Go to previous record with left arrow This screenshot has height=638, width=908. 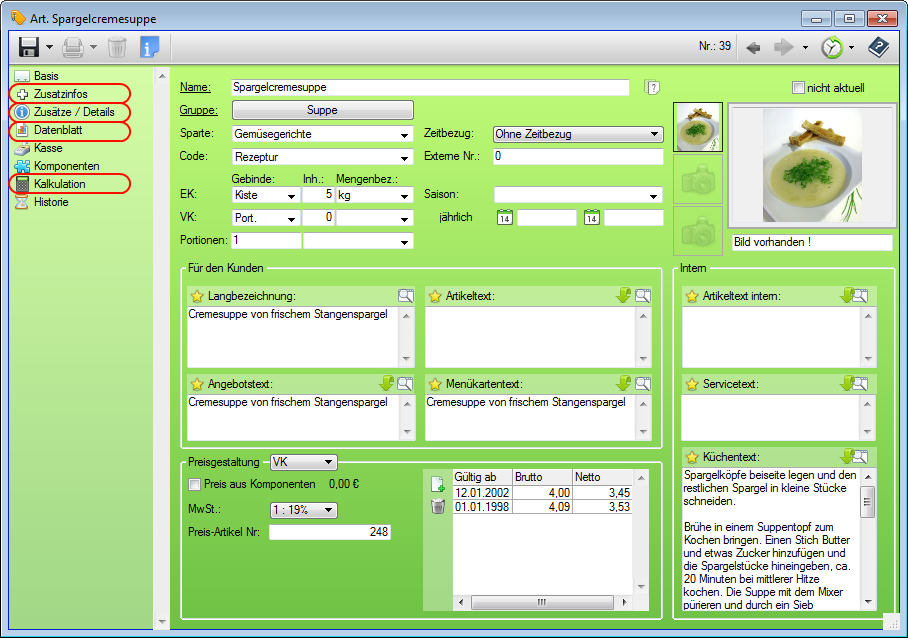pyautogui.click(x=753, y=47)
